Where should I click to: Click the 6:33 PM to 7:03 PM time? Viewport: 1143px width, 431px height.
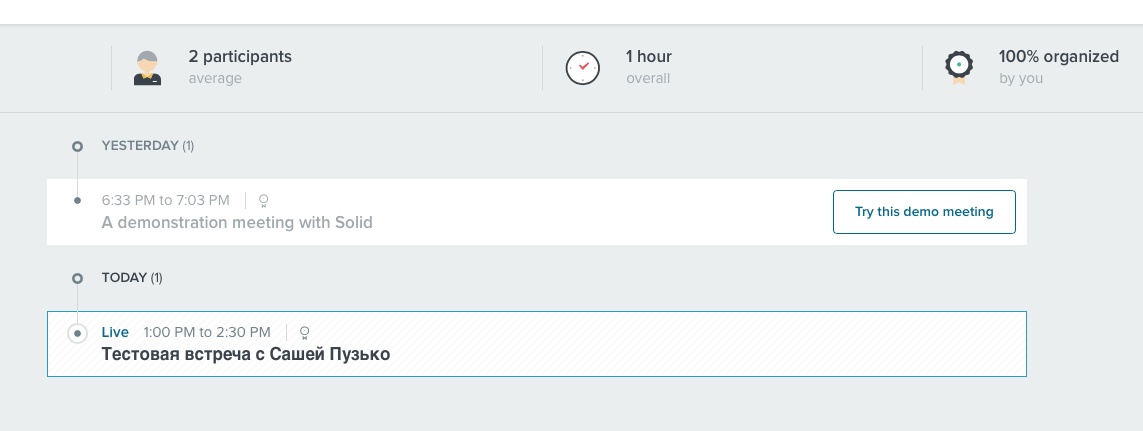[x=165, y=201]
